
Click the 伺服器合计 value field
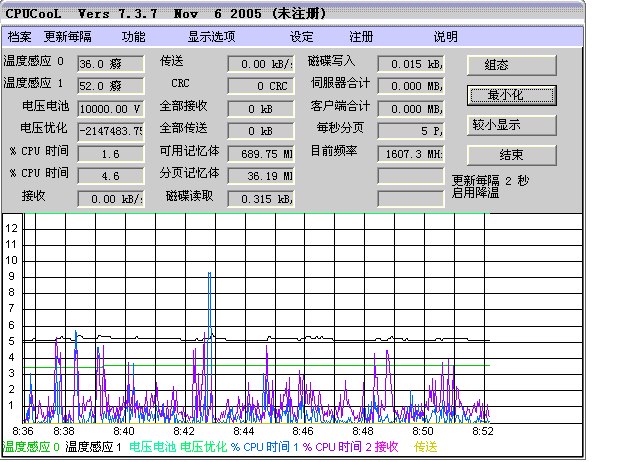coord(411,86)
